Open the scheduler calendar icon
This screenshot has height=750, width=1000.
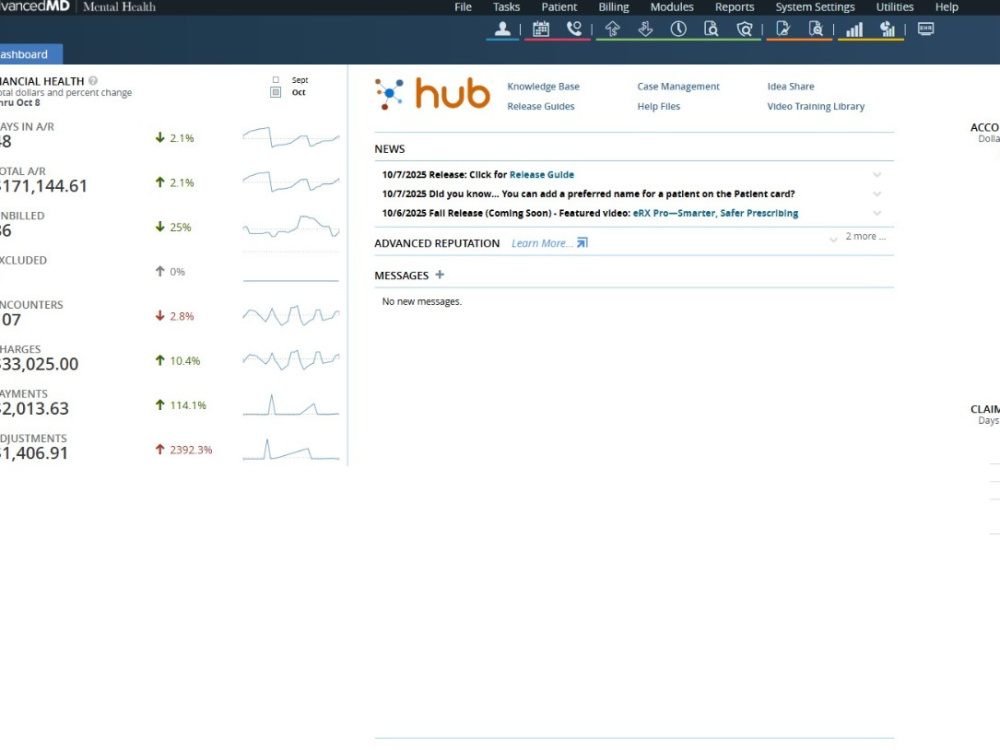tap(541, 29)
